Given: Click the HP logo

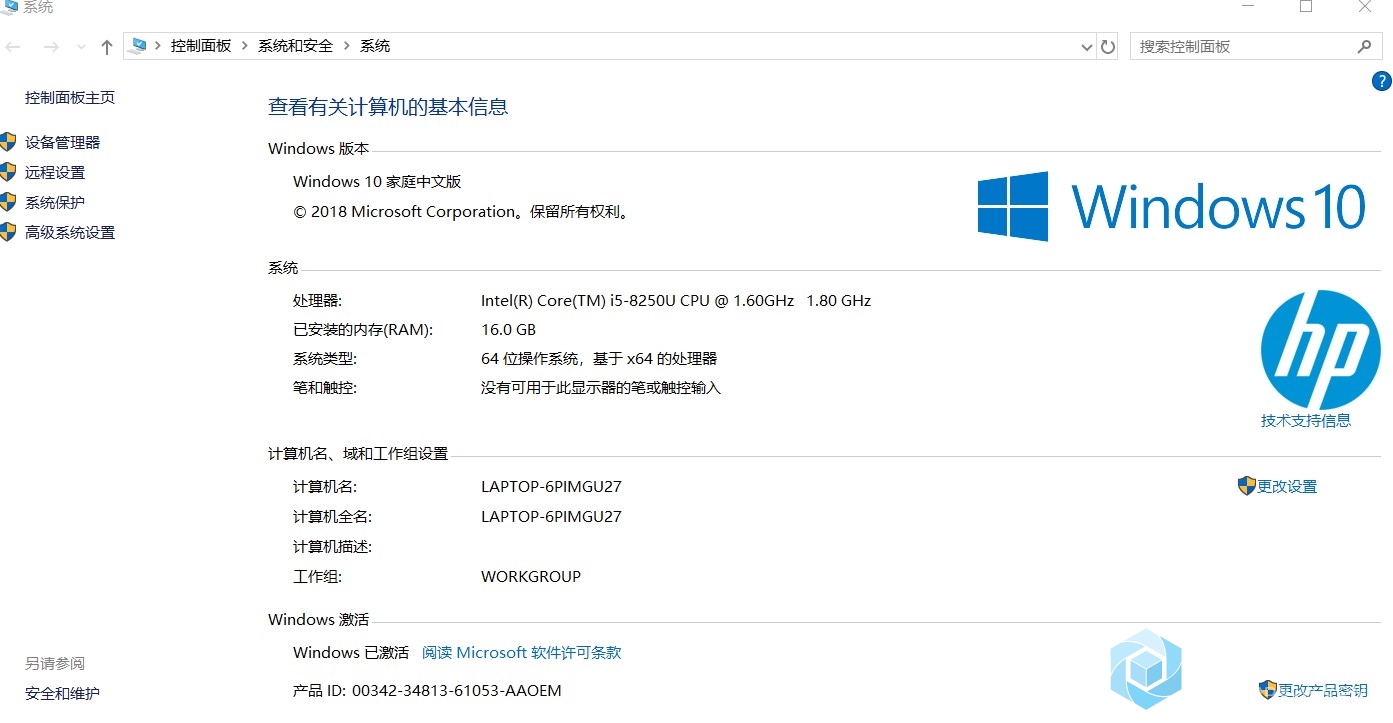Looking at the screenshot, I should pyautogui.click(x=1320, y=349).
